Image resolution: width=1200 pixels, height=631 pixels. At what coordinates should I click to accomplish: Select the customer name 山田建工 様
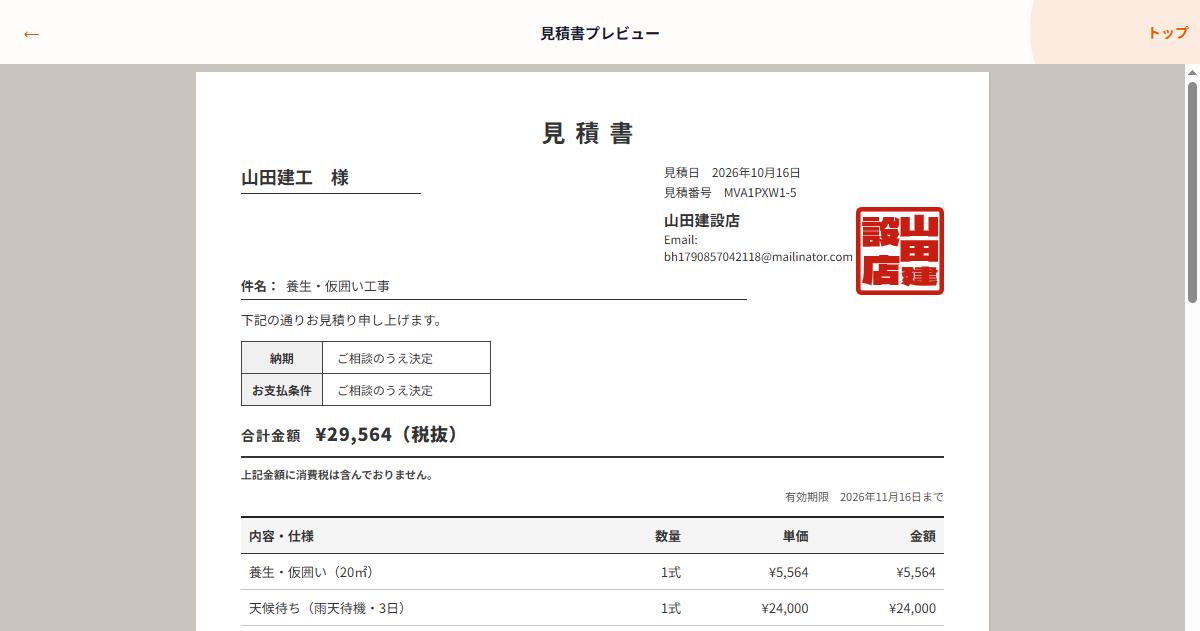[x=295, y=178]
